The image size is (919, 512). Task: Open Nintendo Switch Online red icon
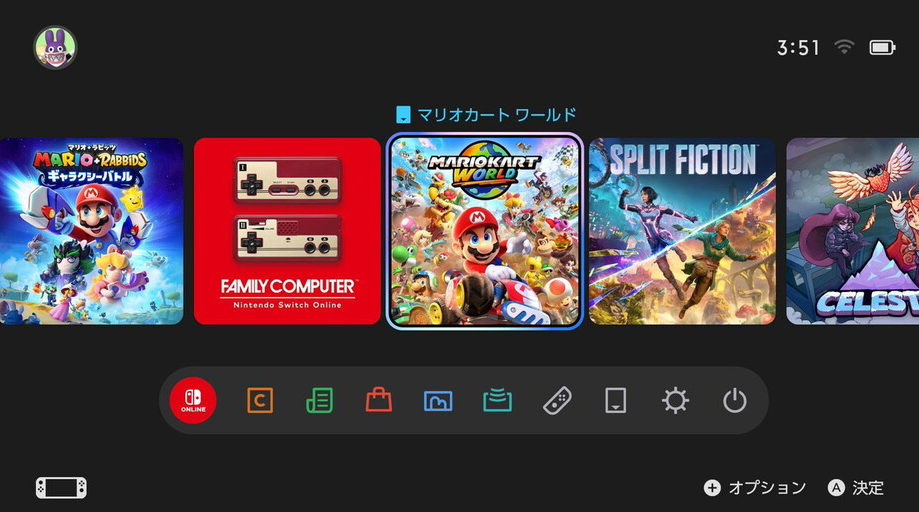coord(193,401)
